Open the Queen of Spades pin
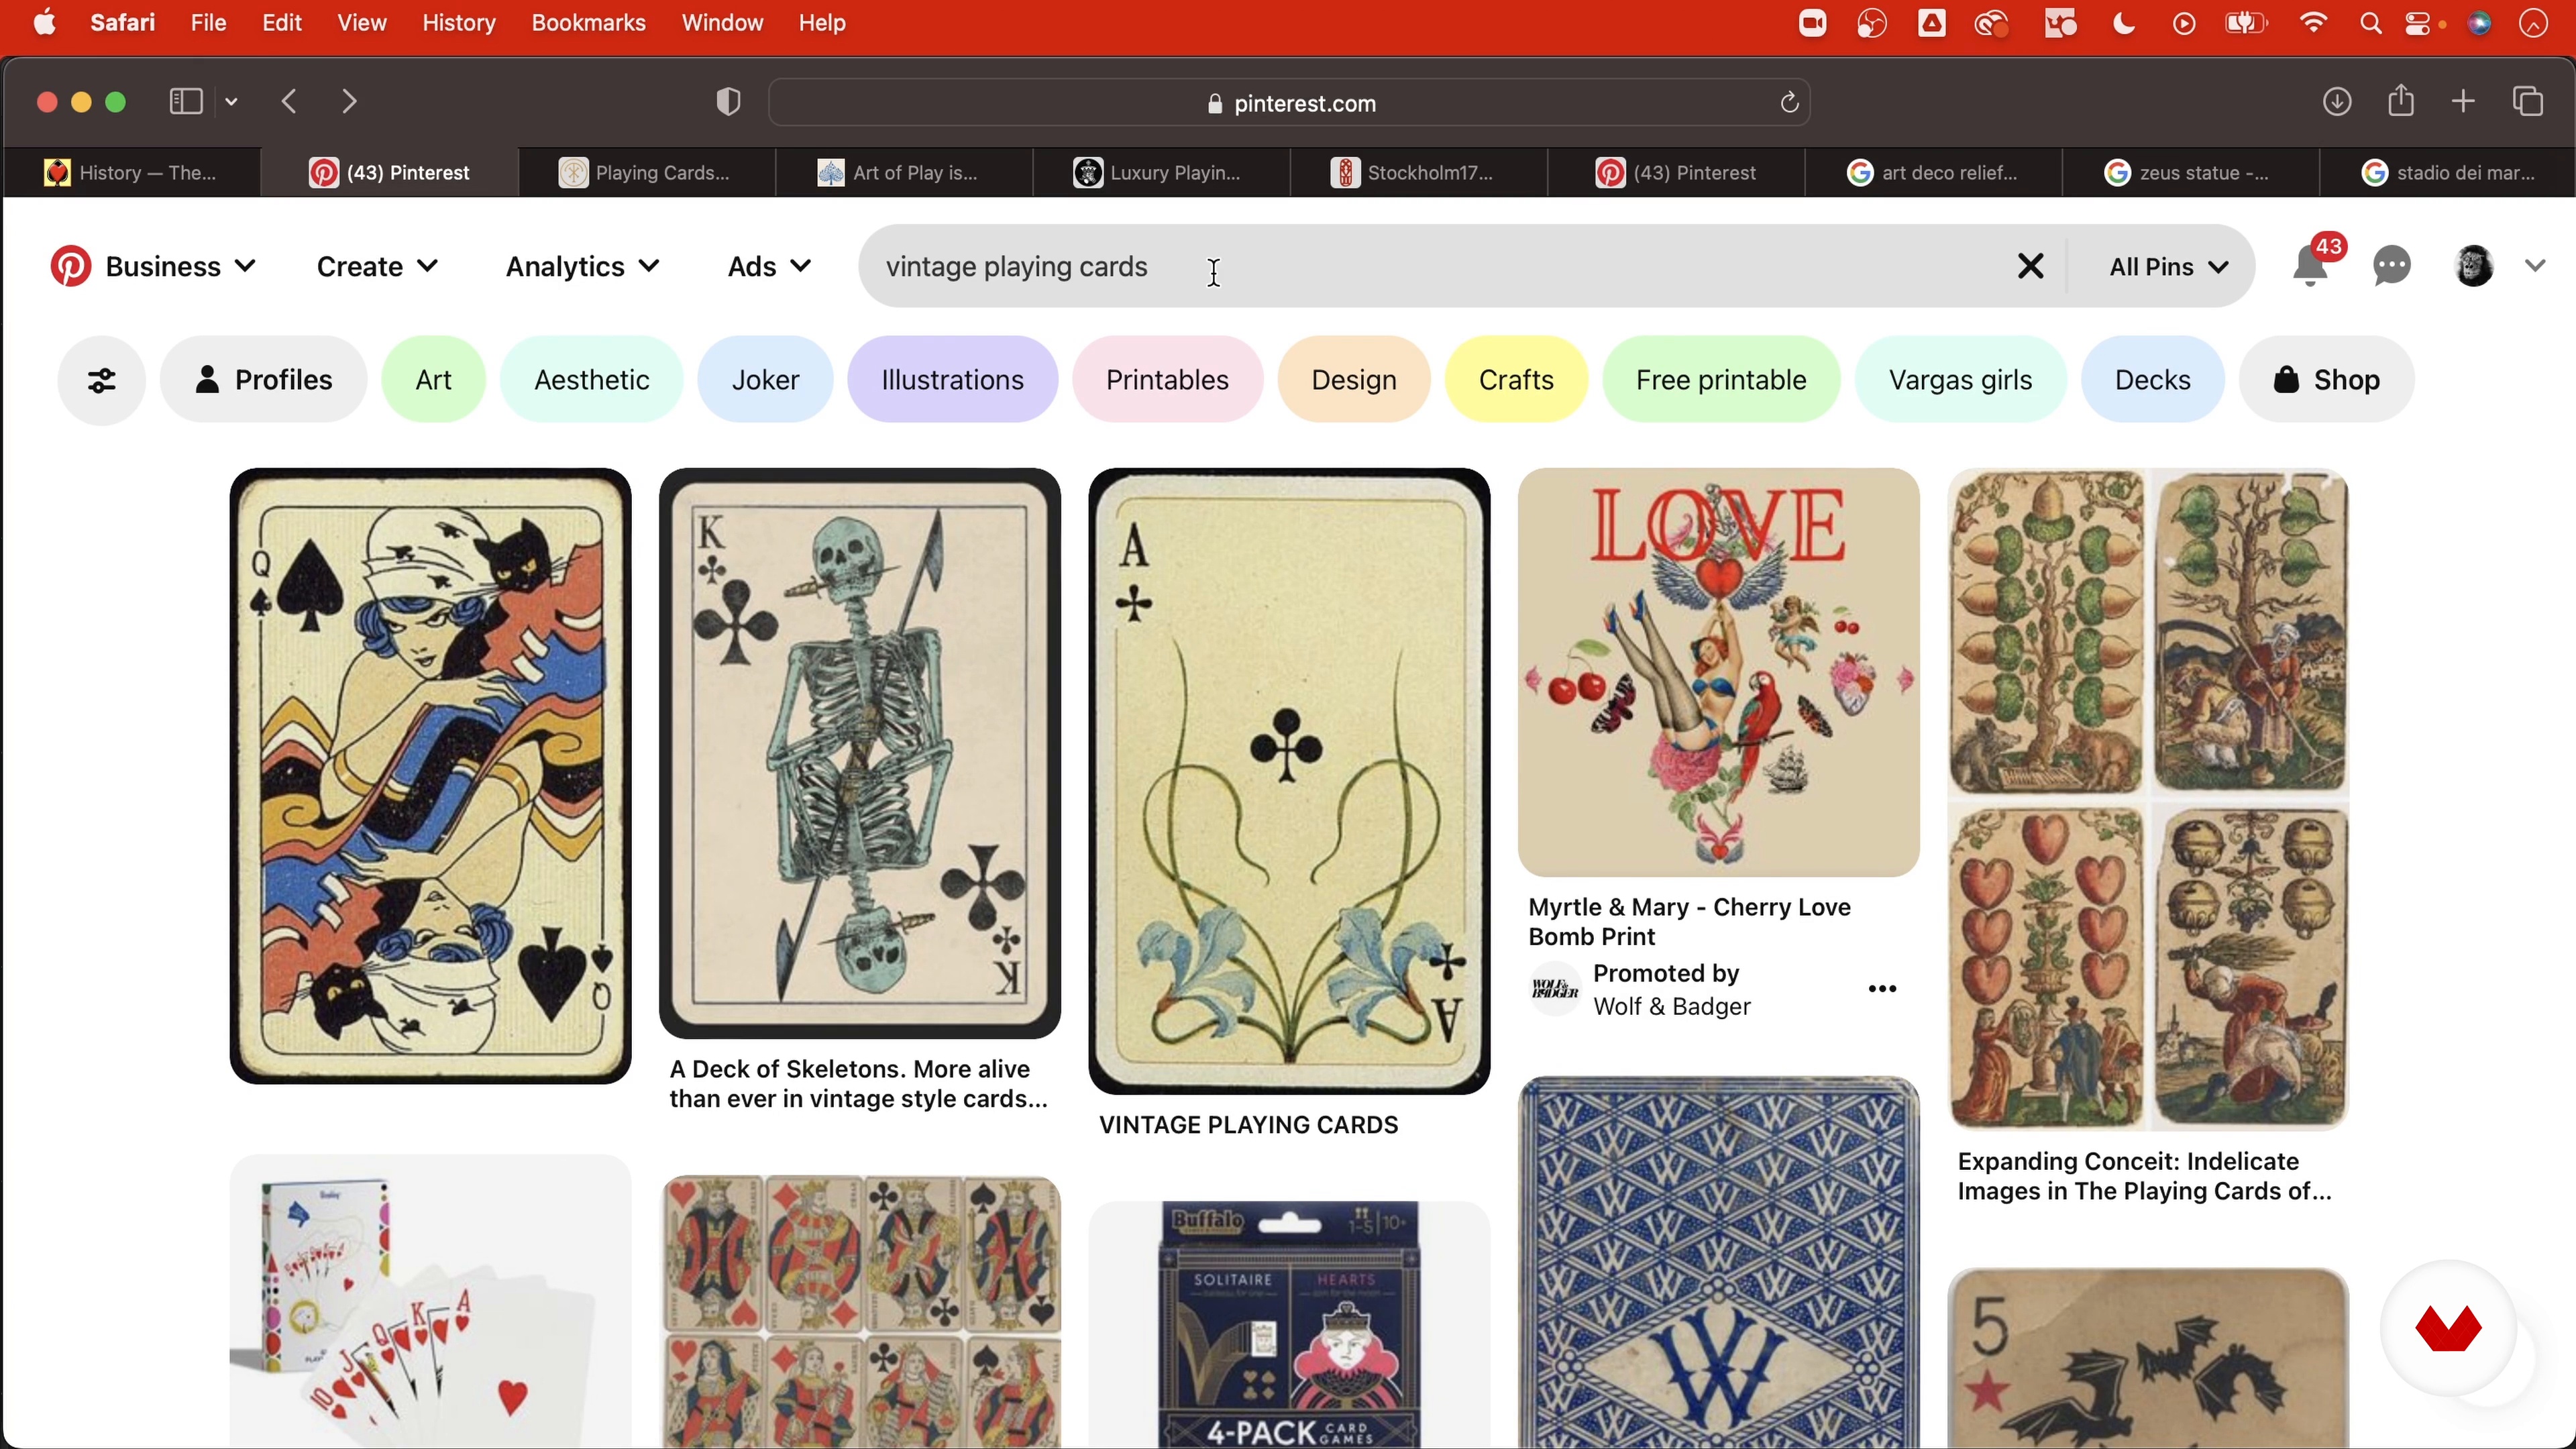Viewport: 2576px width, 1449px height. point(430,776)
